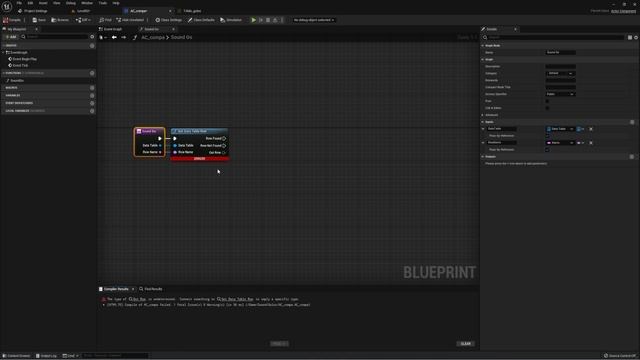Click the Out Row output pin

pos(224,153)
